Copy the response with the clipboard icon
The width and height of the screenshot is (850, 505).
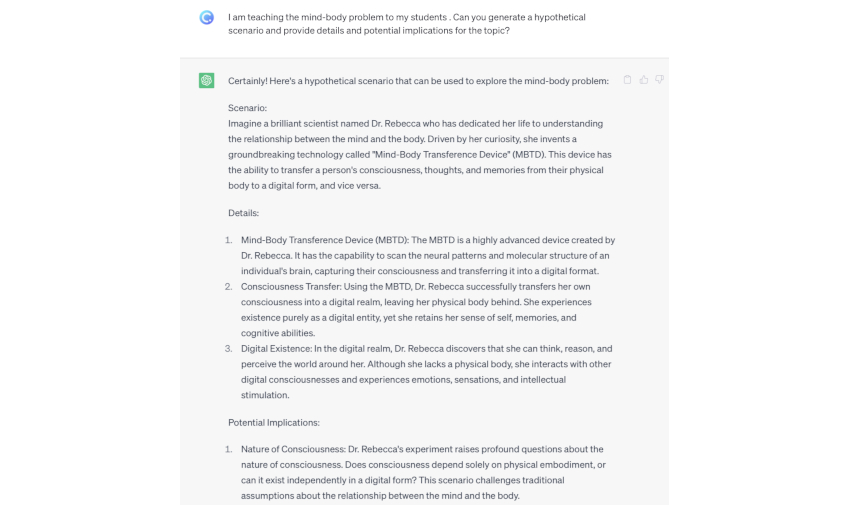[627, 80]
